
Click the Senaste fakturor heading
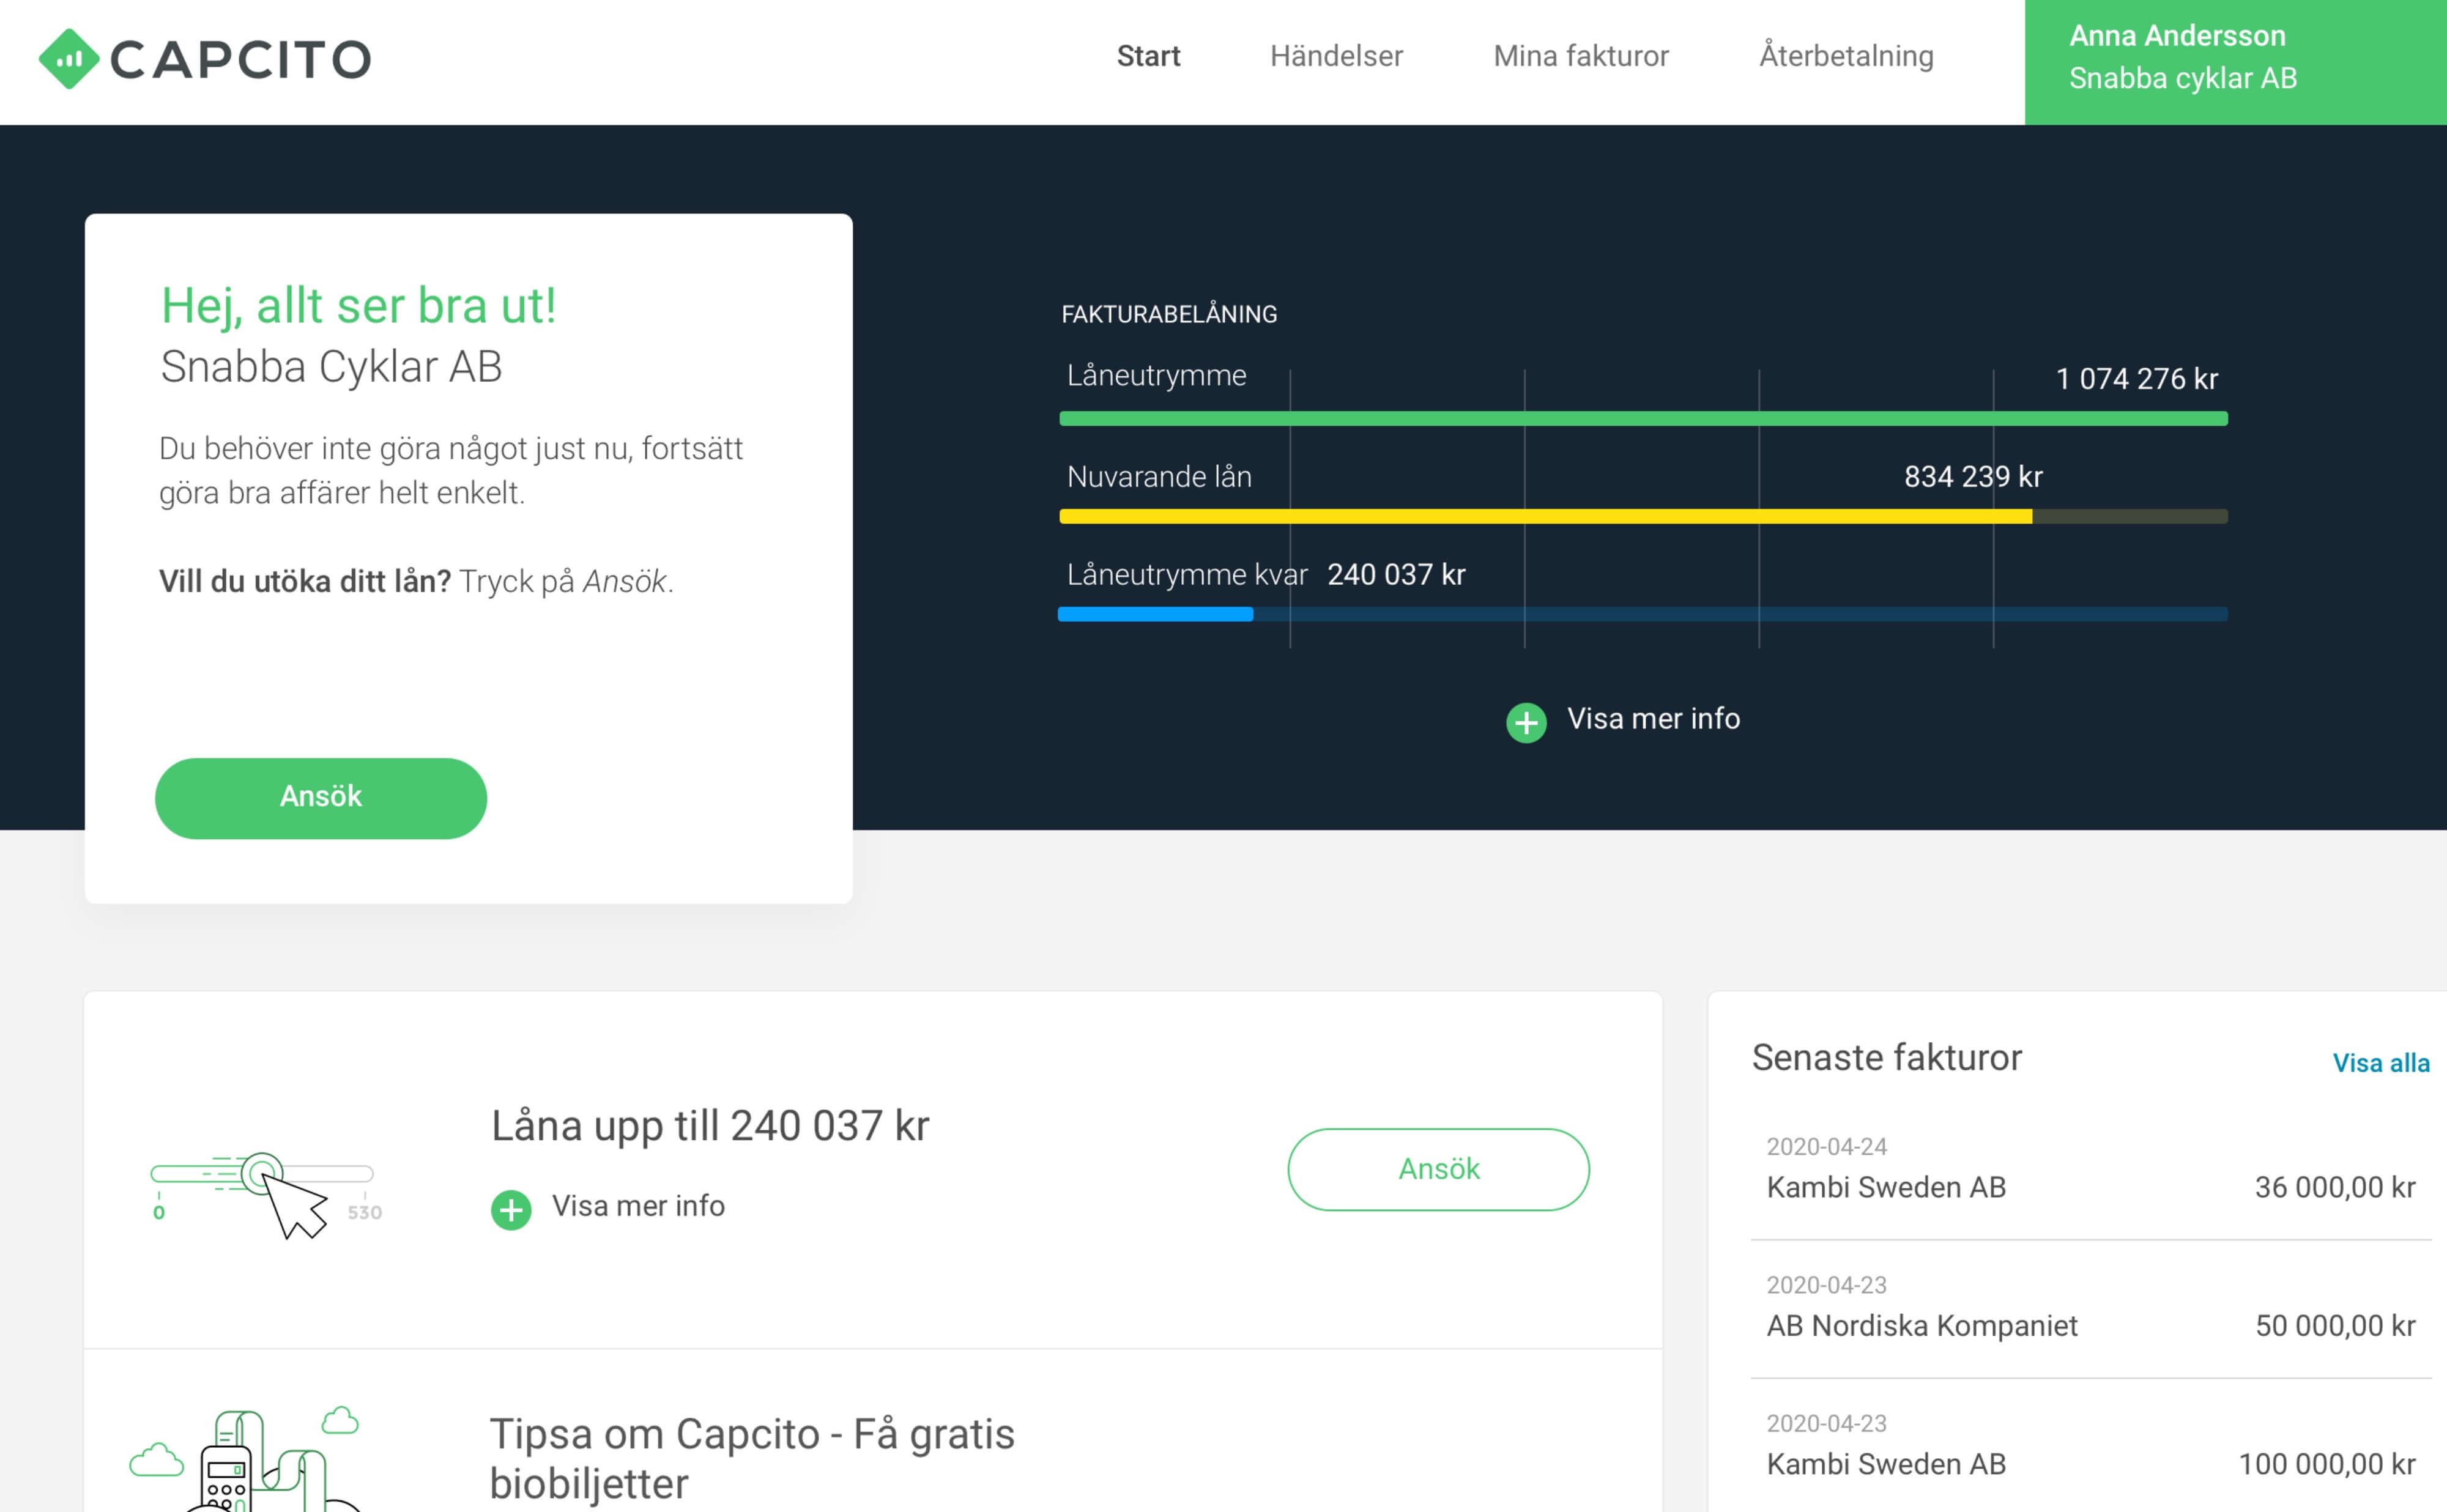(x=1887, y=1057)
